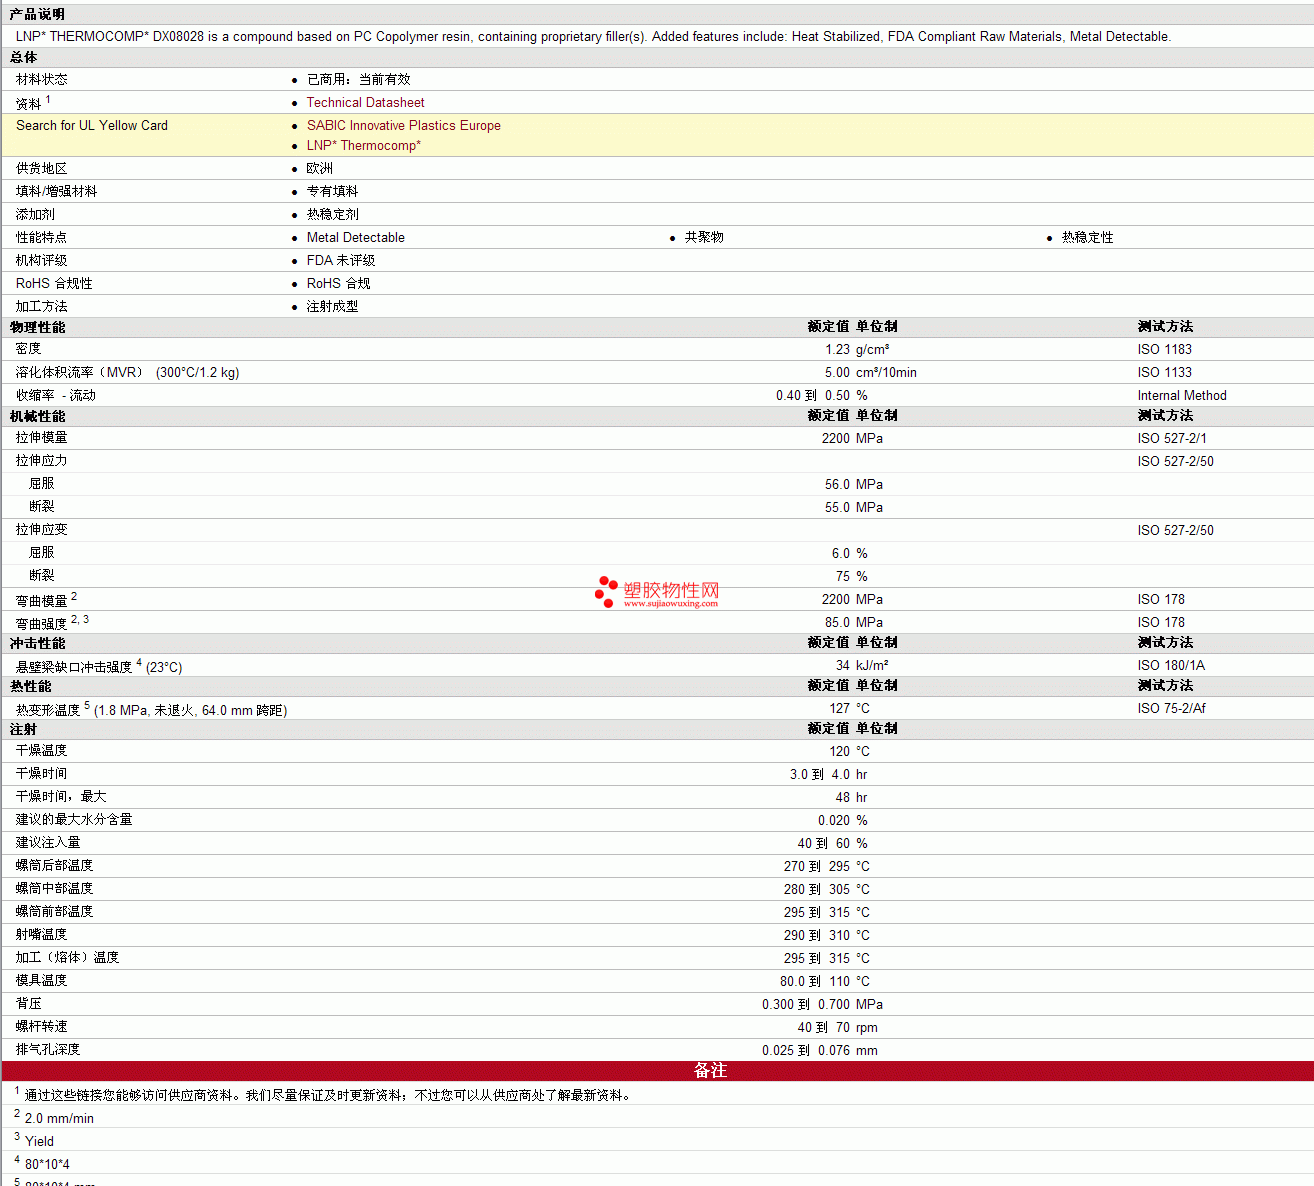Click the 模具温度 row label
1314x1186 pixels.
(41, 981)
